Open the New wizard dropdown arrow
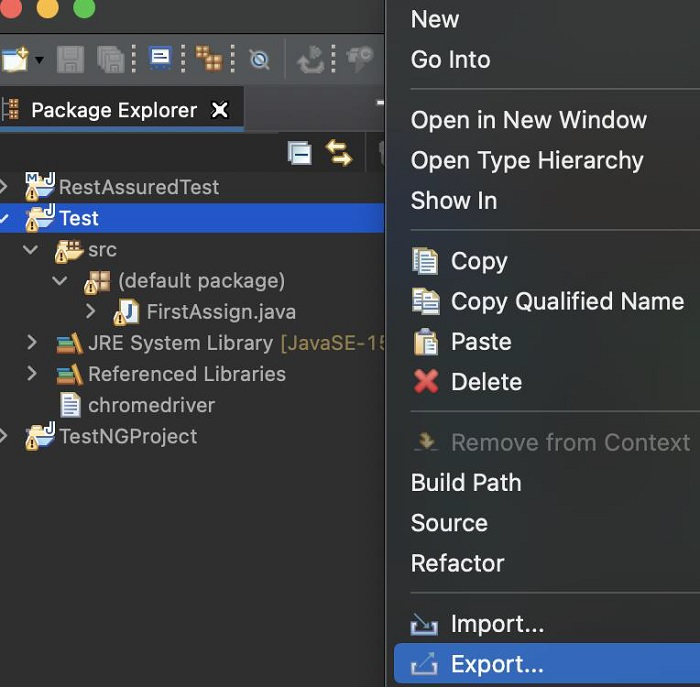This screenshot has height=687, width=700. click(x=39, y=60)
